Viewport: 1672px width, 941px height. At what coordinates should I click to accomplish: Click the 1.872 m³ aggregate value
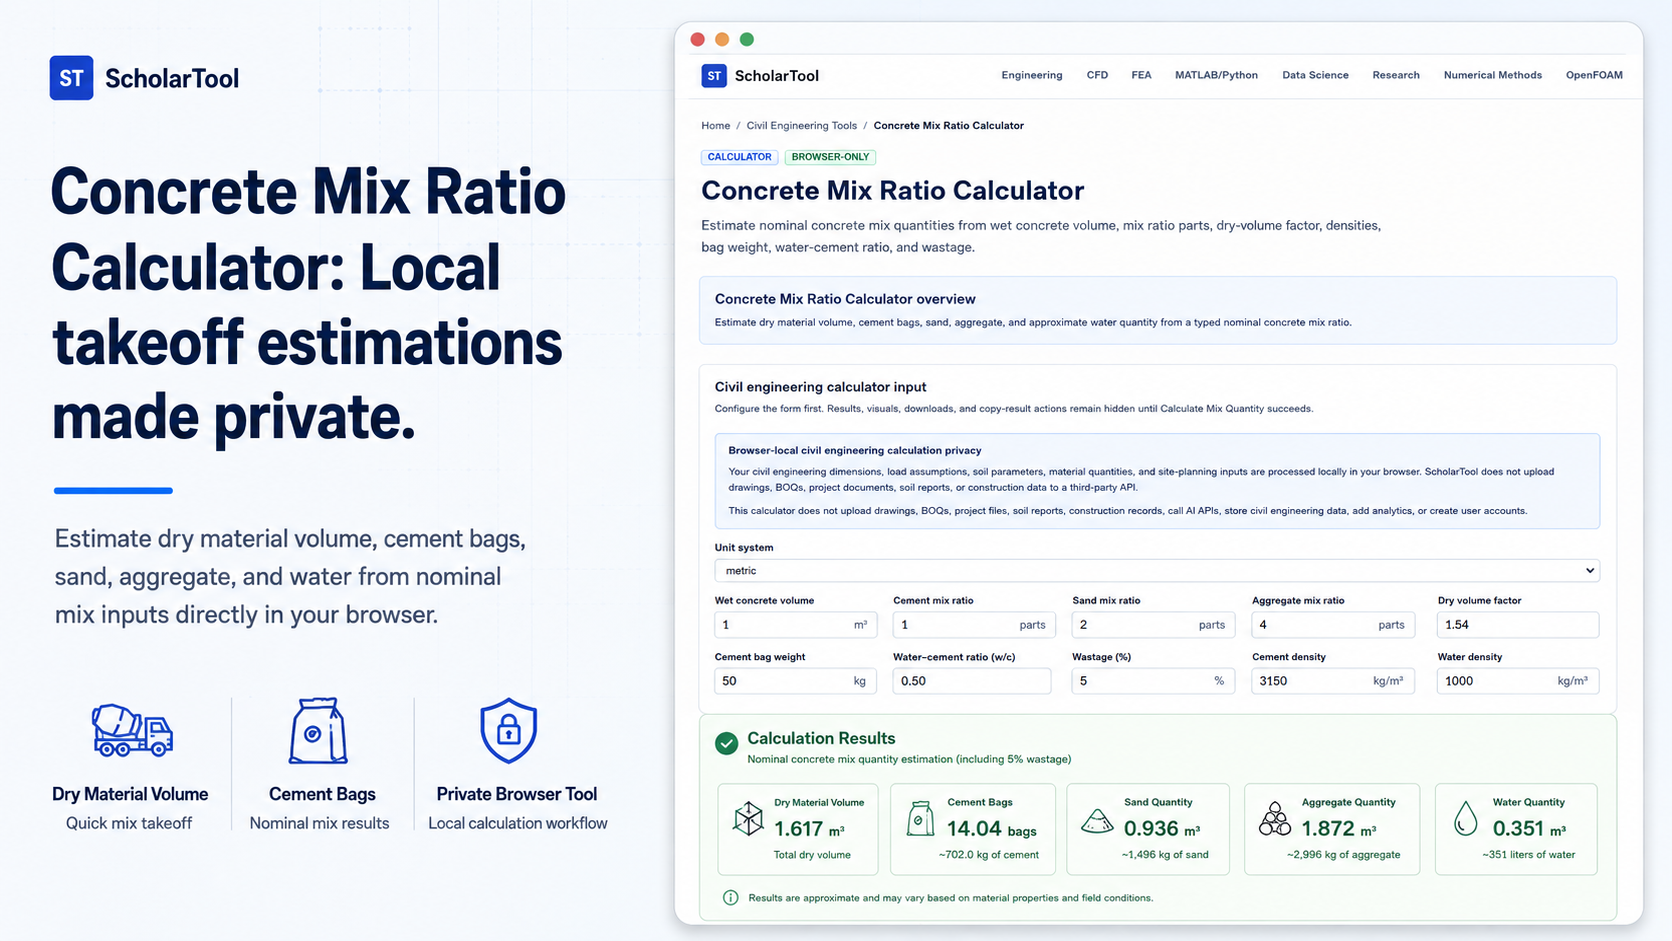click(1338, 829)
